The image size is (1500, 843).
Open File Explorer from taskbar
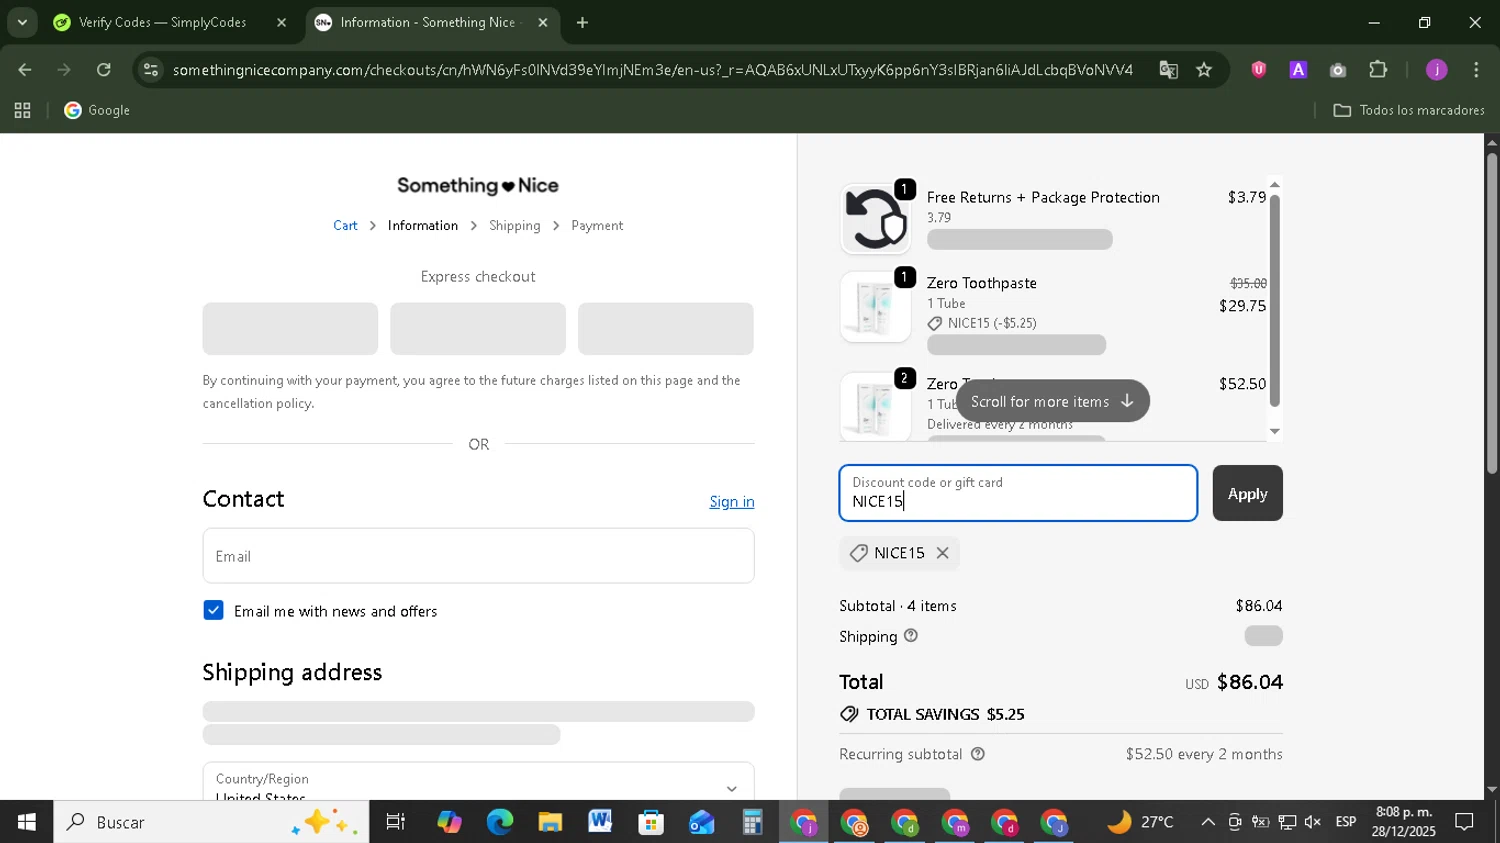tap(550, 822)
